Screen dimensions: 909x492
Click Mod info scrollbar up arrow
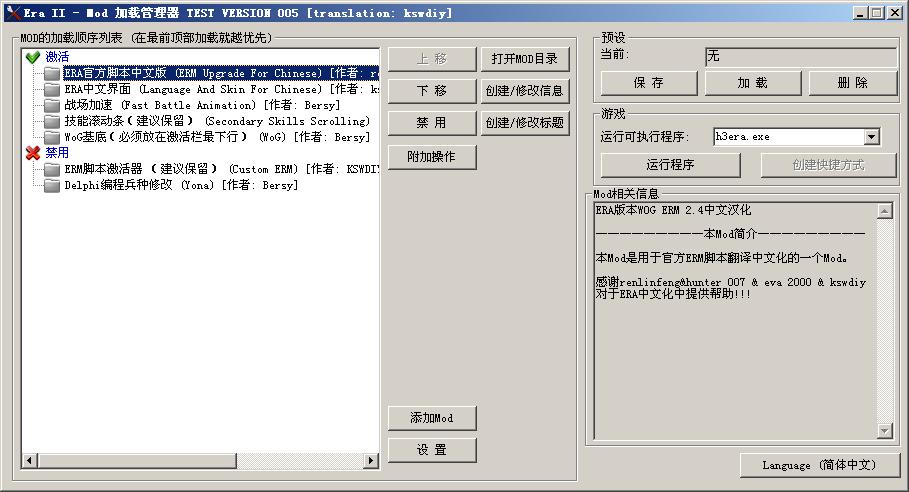click(885, 211)
